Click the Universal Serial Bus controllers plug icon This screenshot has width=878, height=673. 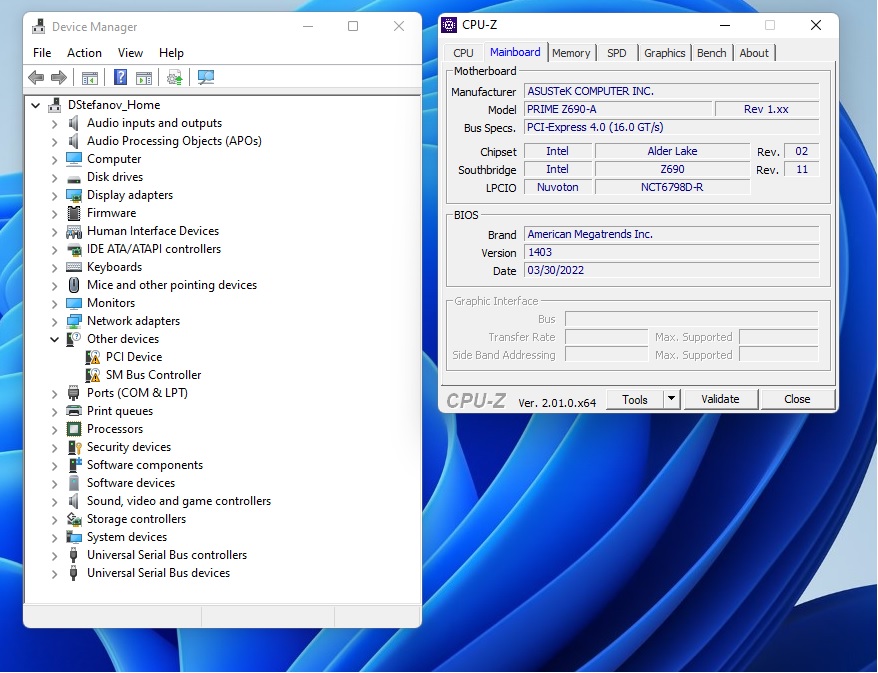click(73, 555)
